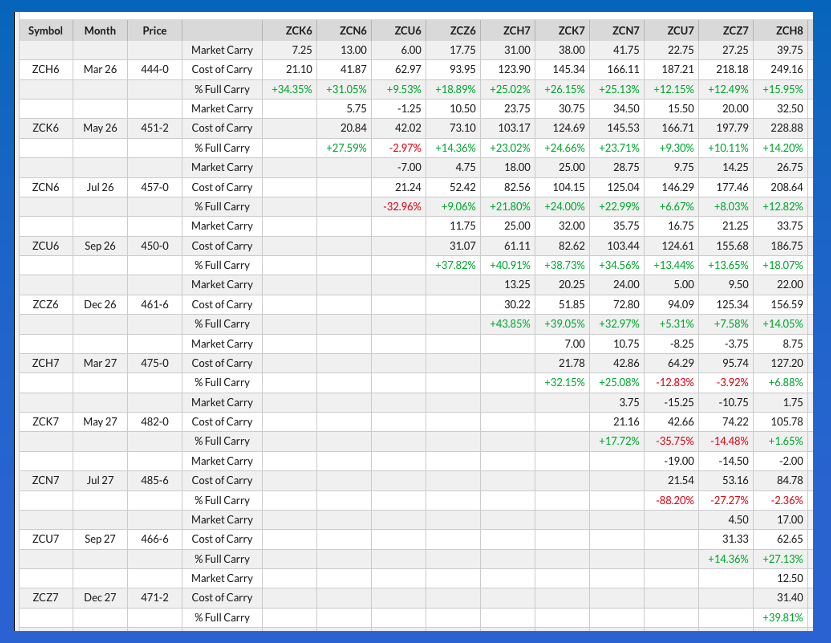This screenshot has height=643, width=831.
Task: Click the Sep 26 month cell
Action: coord(100,246)
